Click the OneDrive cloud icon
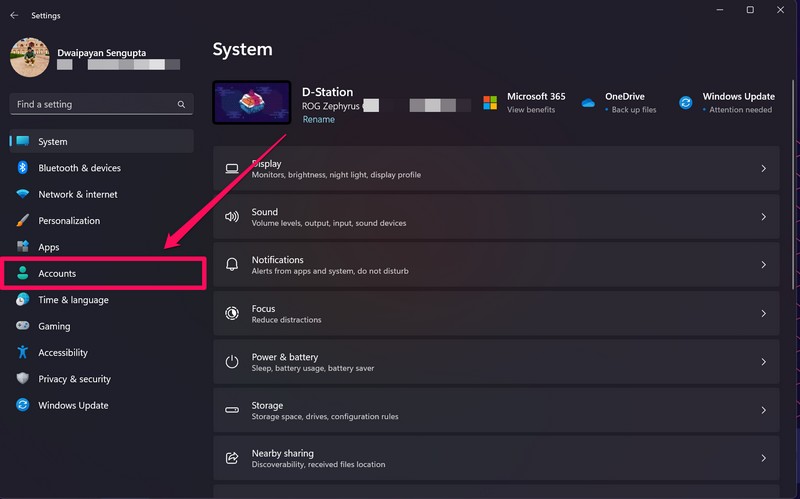 588,103
